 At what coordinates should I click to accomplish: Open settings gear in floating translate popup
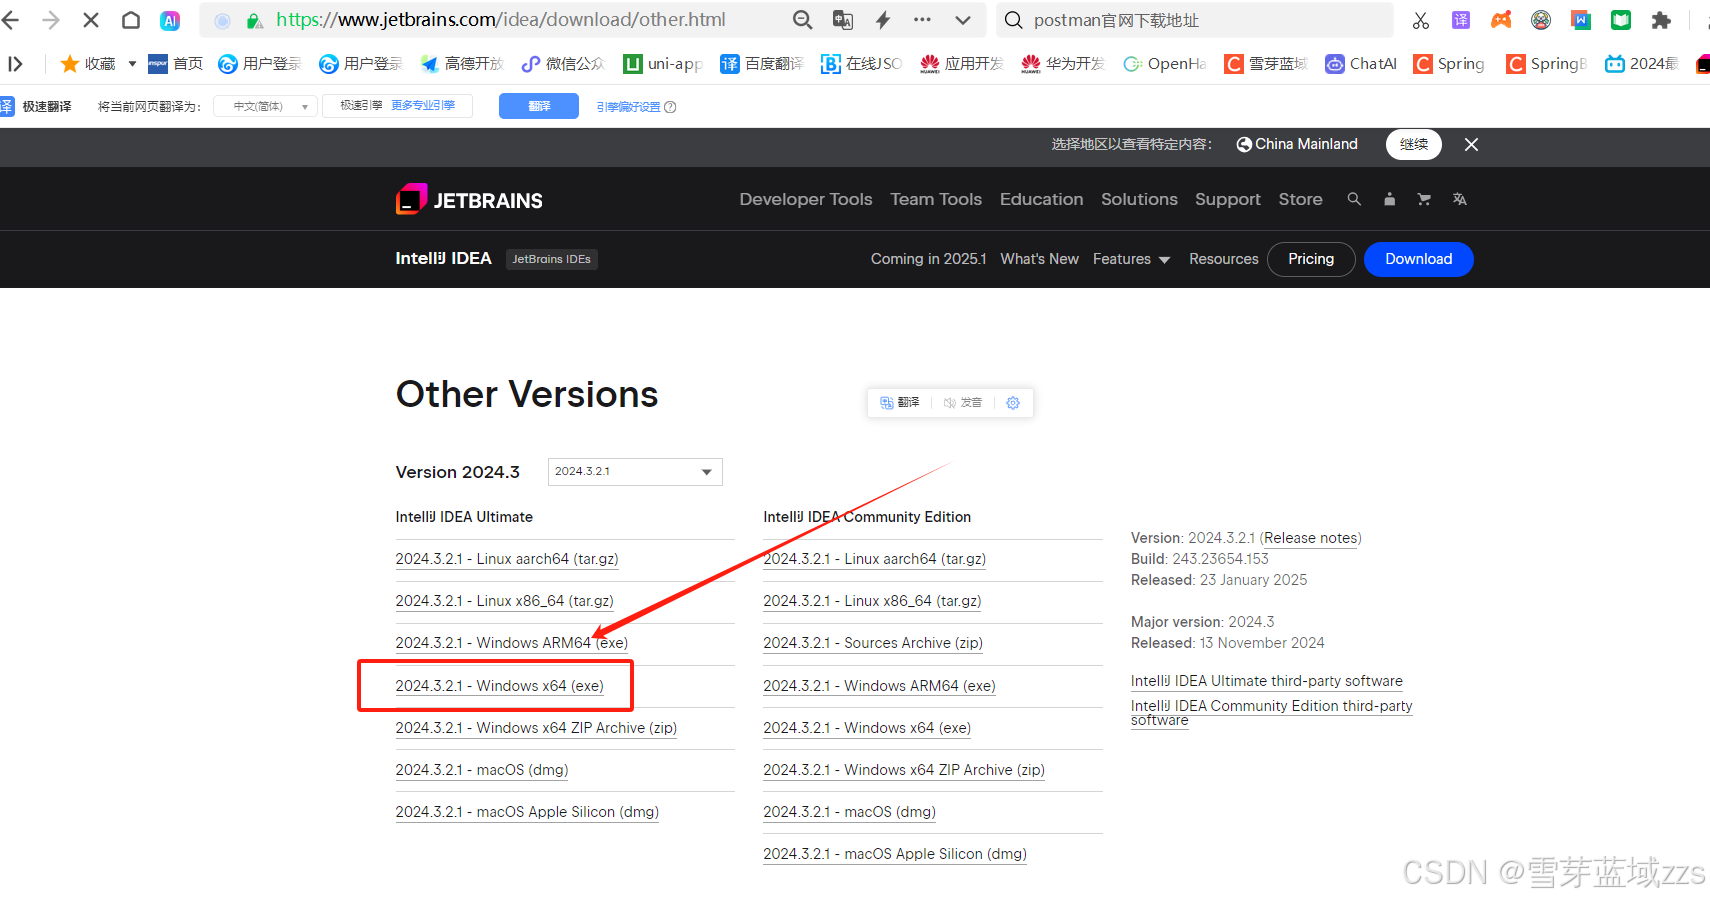tap(1013, 403)
